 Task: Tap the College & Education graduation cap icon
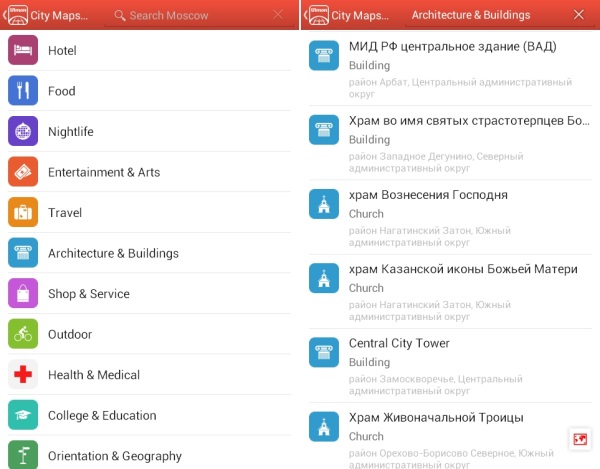click(x=23, y=415)
